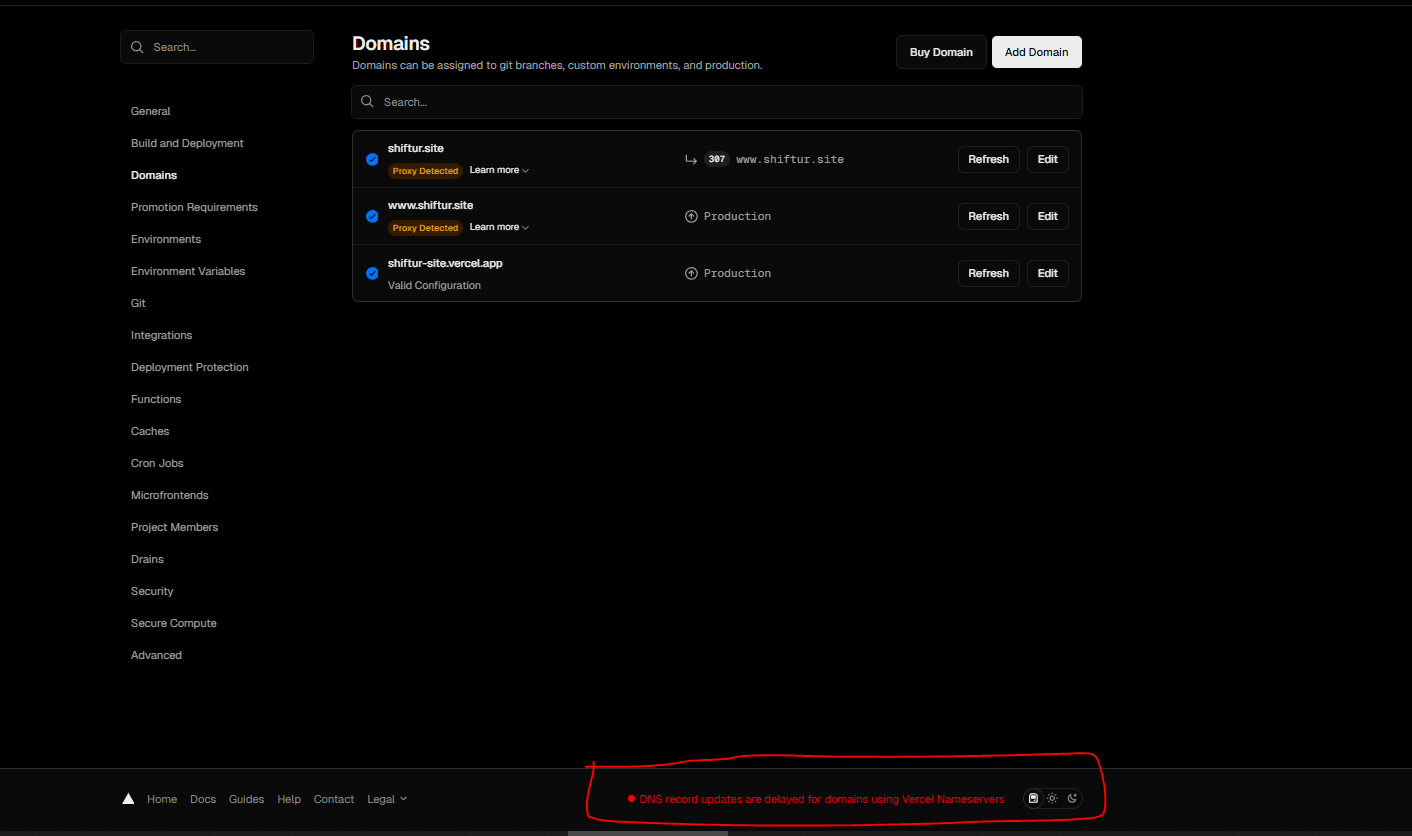Focus the sidebar settings search field
1412x836 pixels.
[x=217, y=47]
